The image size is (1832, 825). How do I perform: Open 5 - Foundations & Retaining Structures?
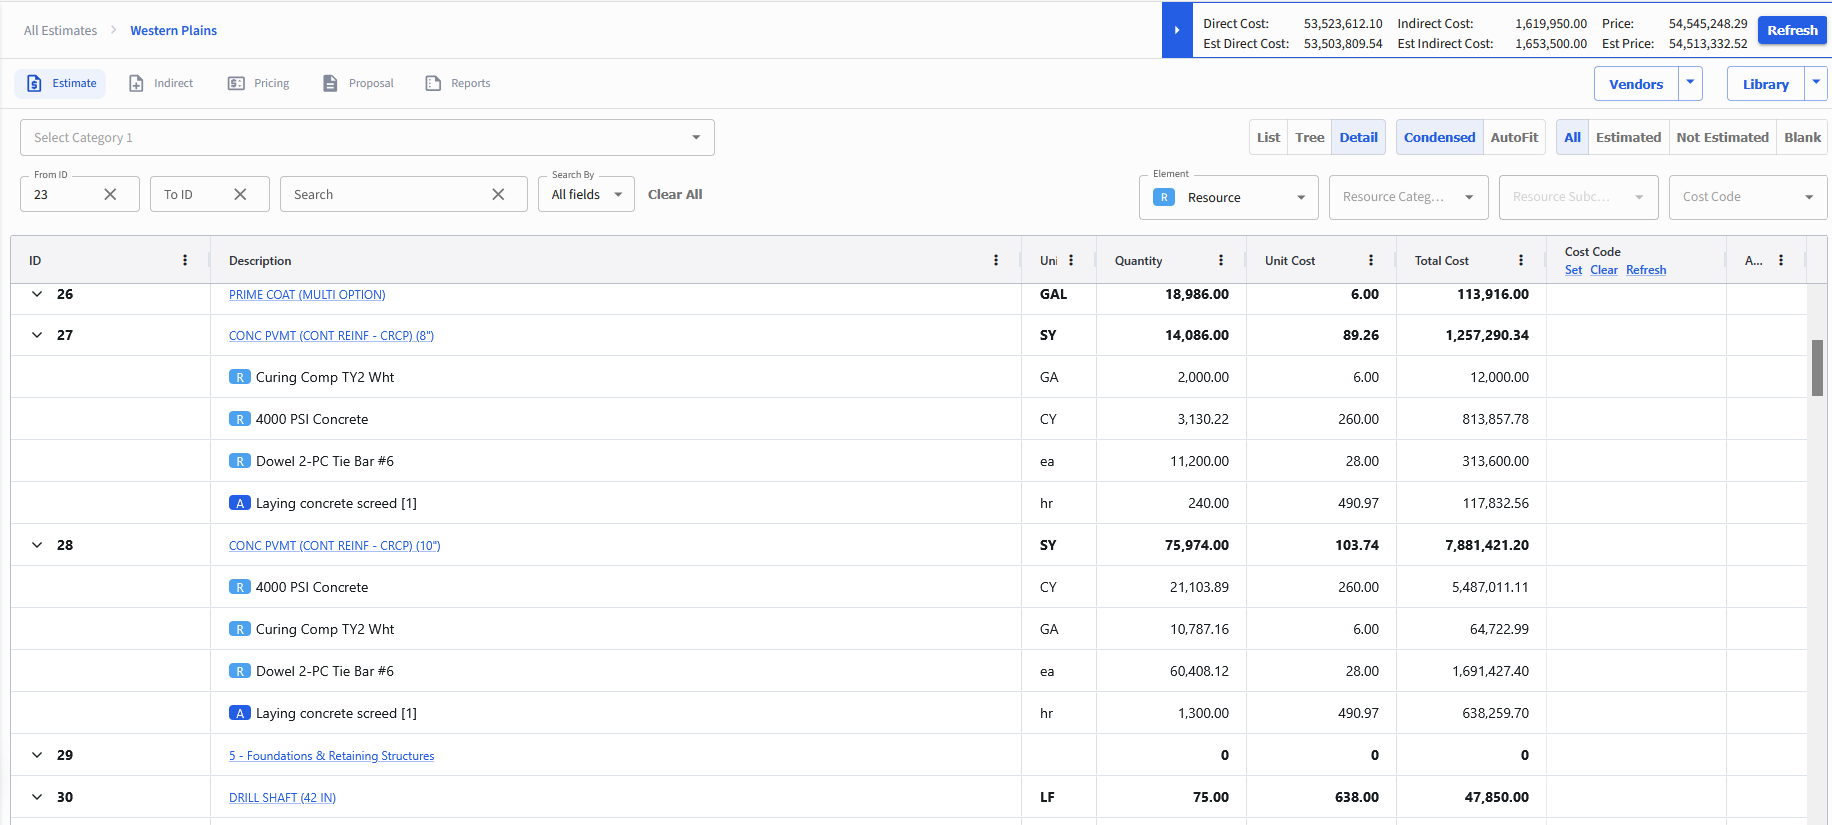click(331, 756)
